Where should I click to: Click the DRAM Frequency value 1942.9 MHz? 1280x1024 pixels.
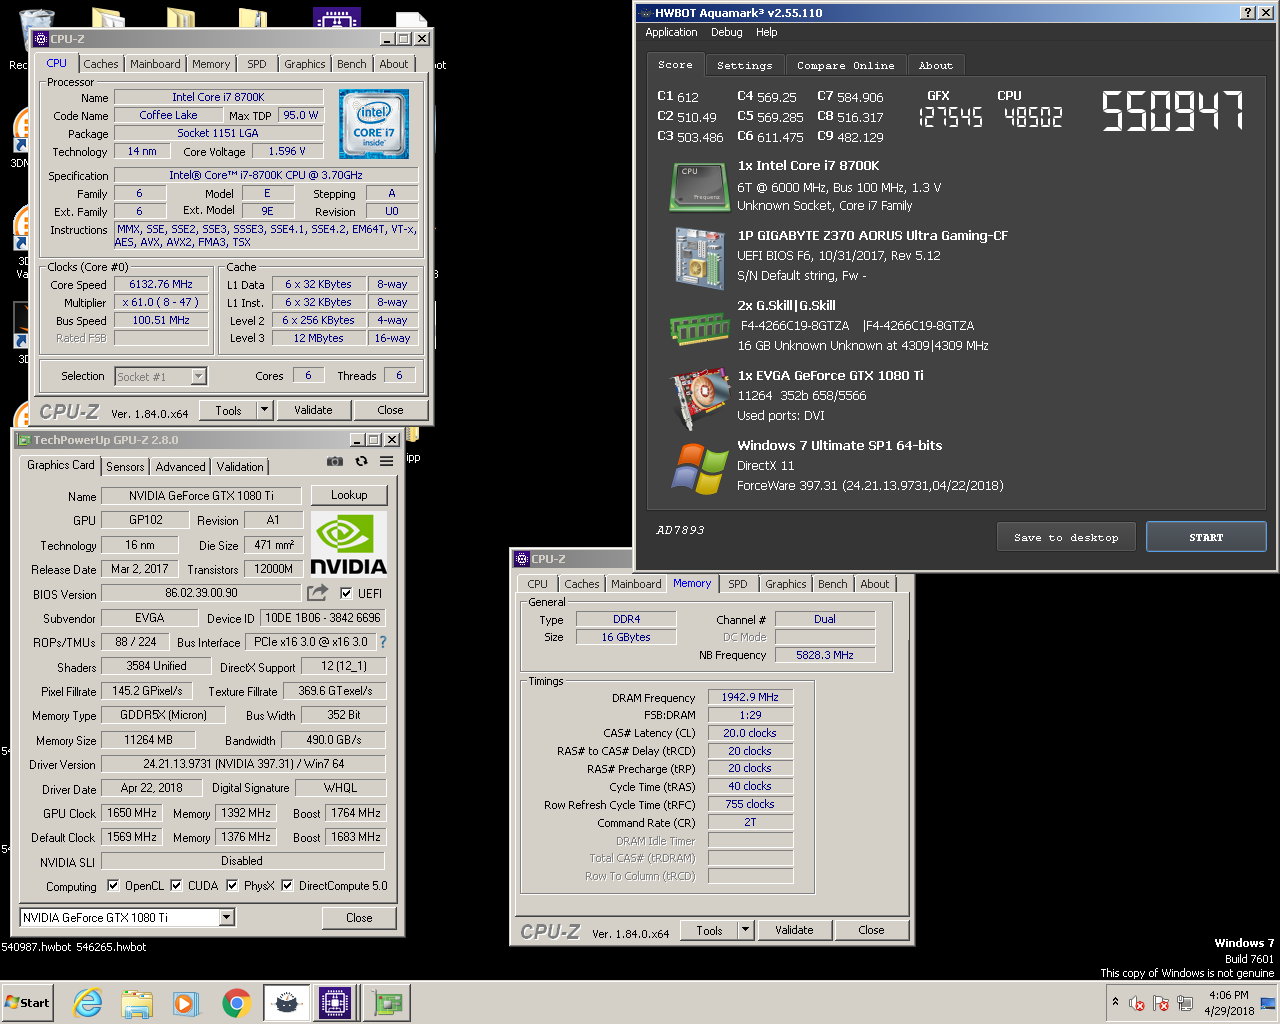point(750,697)
